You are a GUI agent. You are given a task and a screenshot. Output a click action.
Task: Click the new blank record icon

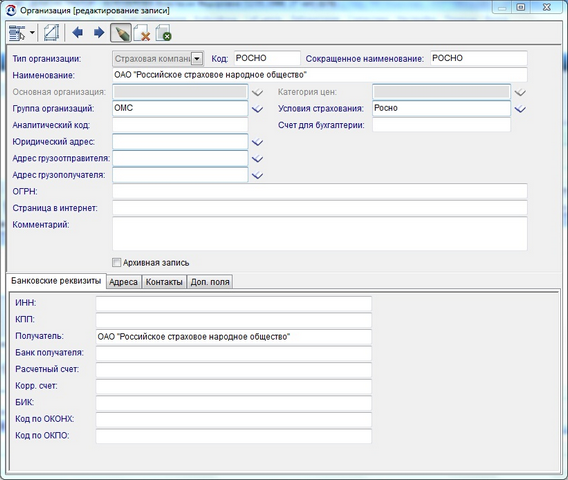point(51,33)
